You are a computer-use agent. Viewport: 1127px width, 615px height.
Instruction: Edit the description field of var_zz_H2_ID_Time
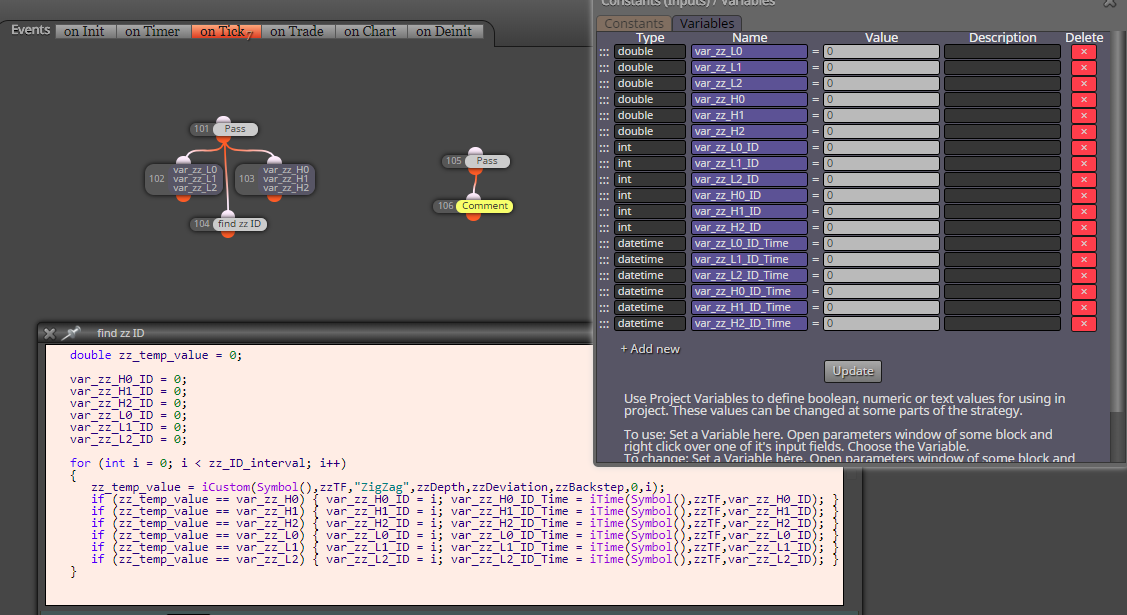point(1002,323)
